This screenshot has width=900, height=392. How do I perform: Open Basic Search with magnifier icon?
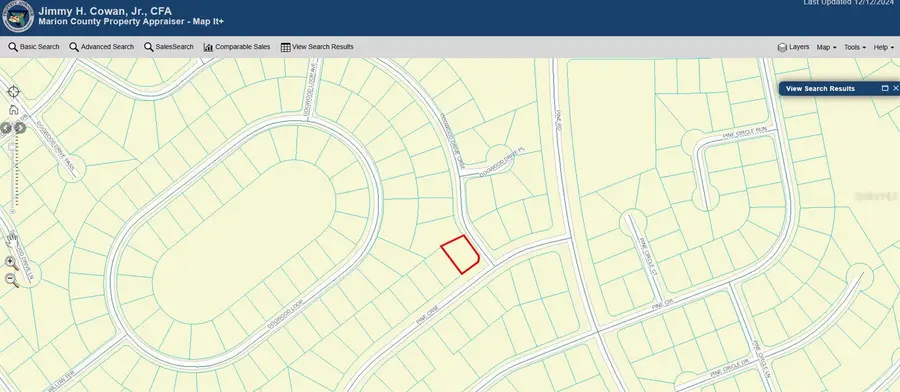tap(34, 47)
